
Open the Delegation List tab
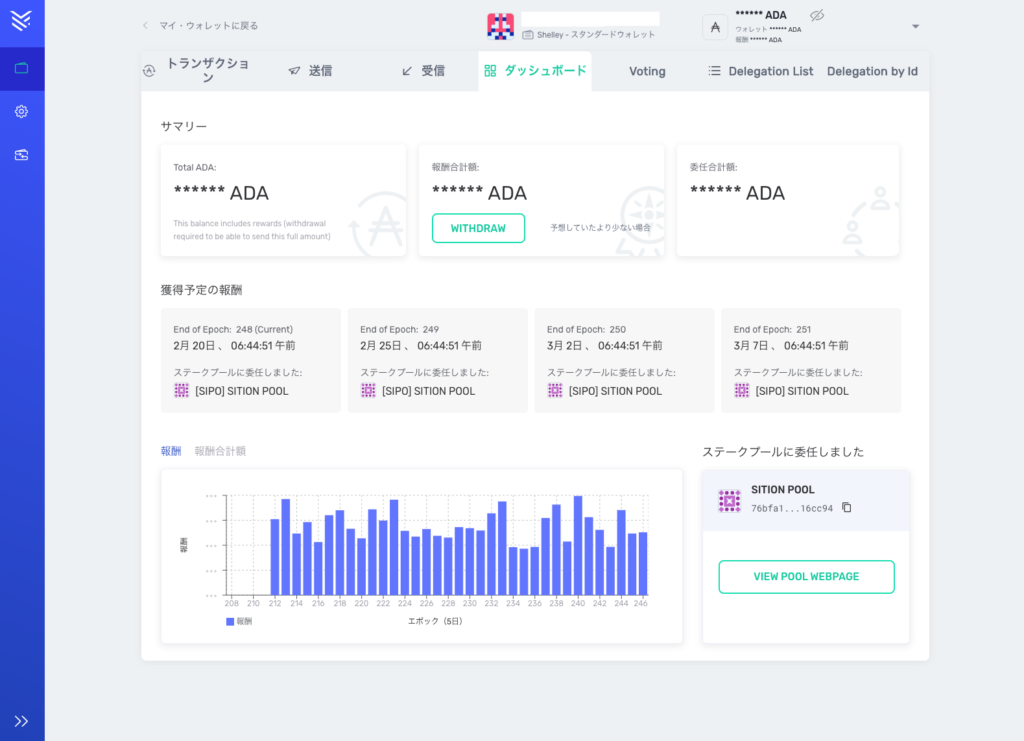[x=760, y=72]
